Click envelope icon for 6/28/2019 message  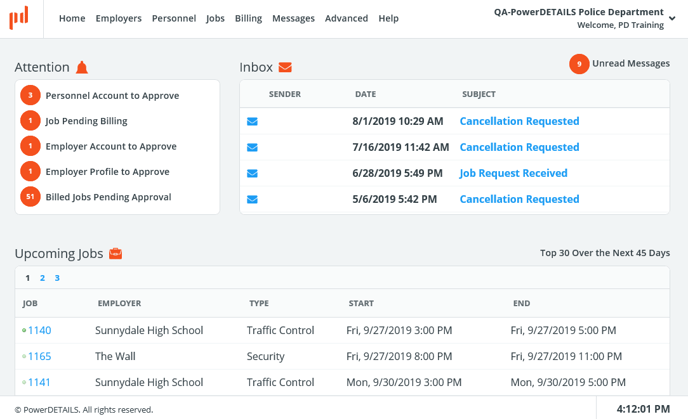(253, 174)
